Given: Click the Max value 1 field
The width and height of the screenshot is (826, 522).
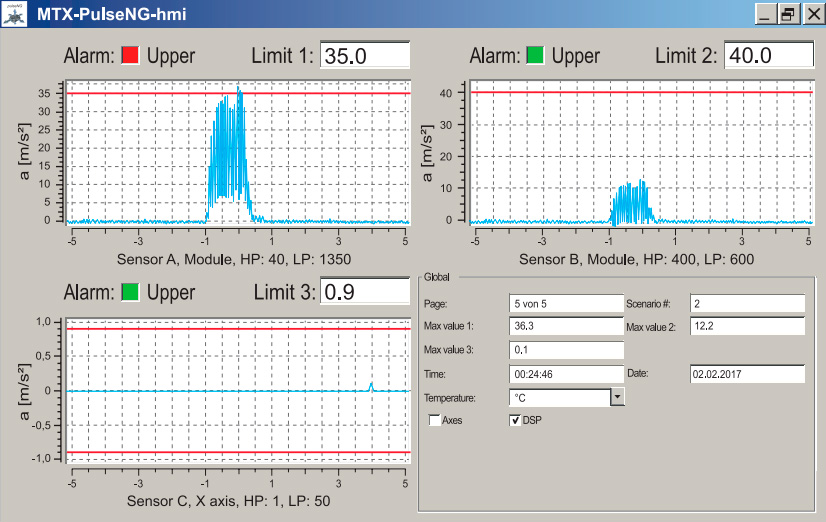Looking at the screenshot, I should [x=566, y=327].
